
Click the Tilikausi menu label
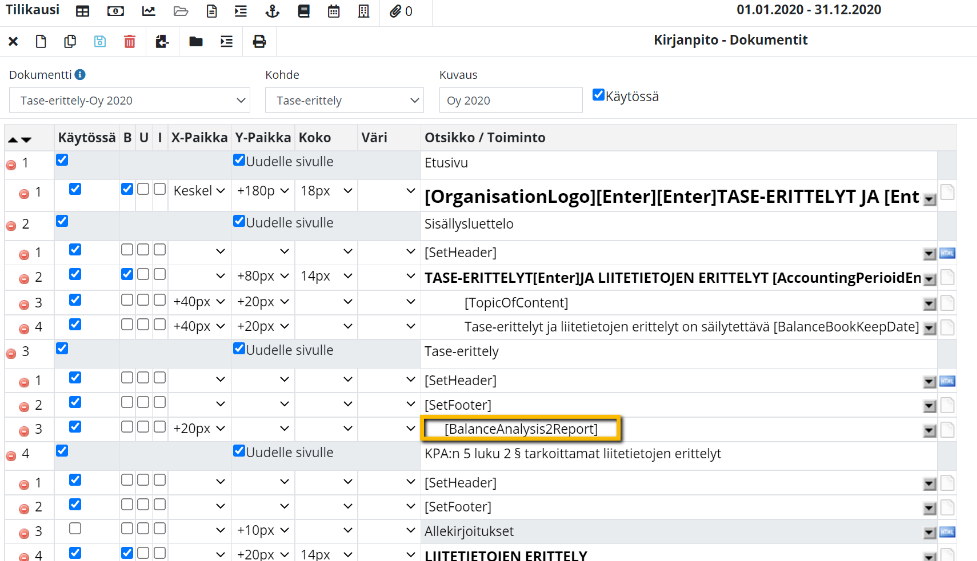31,11
